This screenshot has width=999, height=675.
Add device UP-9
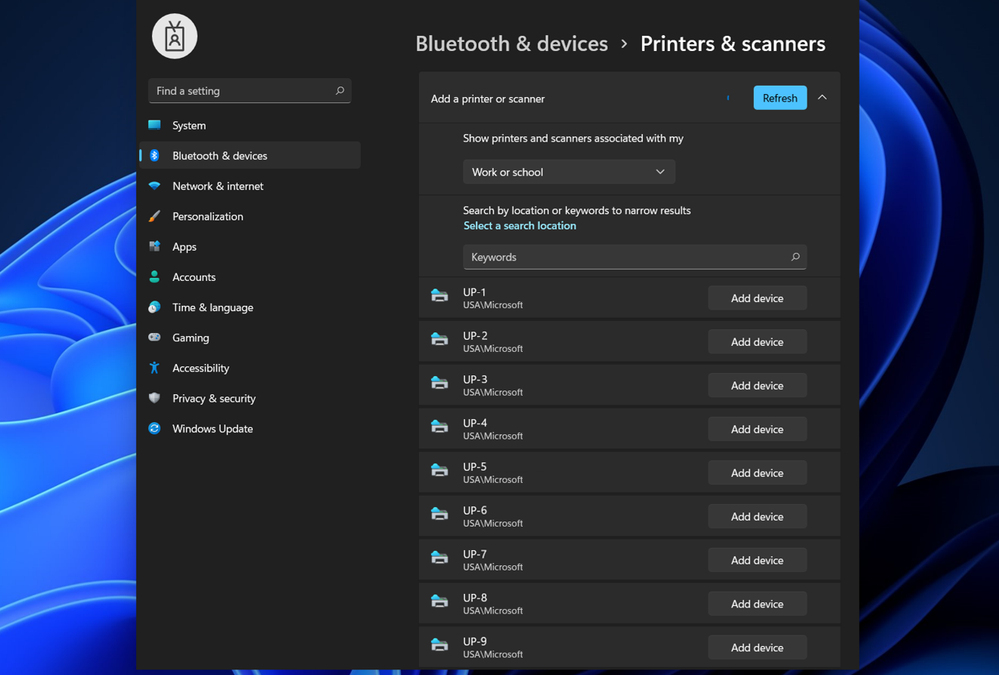coord(758,648)
